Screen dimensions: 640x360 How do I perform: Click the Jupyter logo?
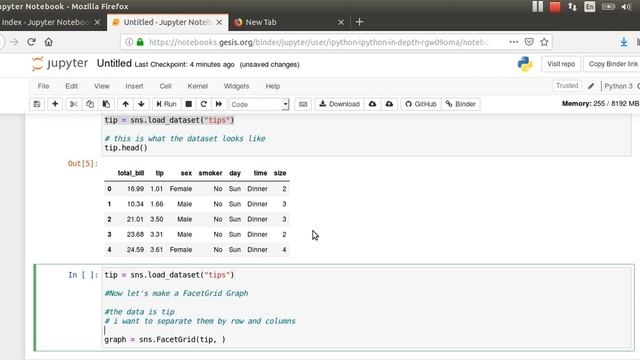[x=60, y=64]
